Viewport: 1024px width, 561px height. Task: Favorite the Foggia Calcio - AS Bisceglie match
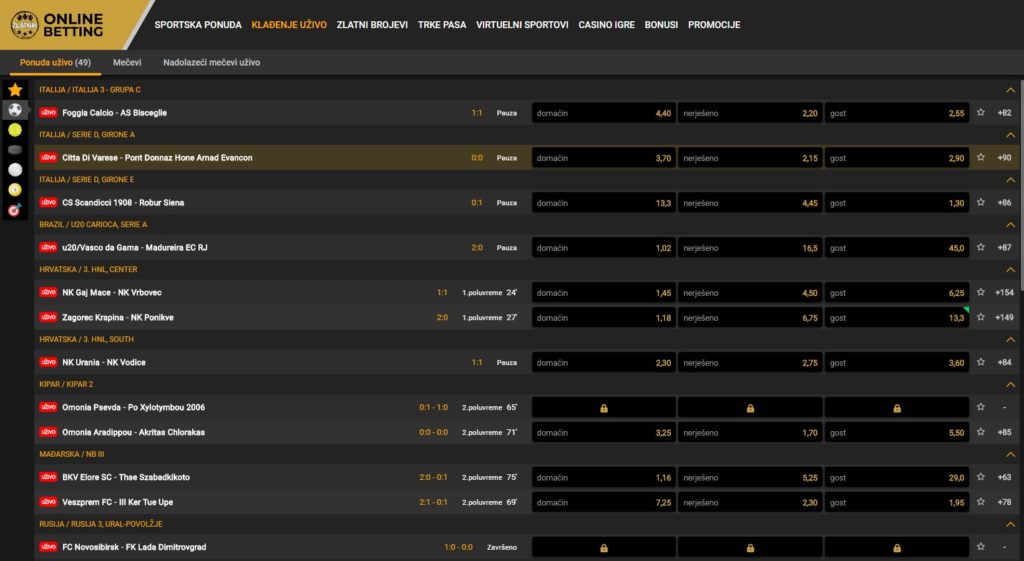click(x=981, y=113)
